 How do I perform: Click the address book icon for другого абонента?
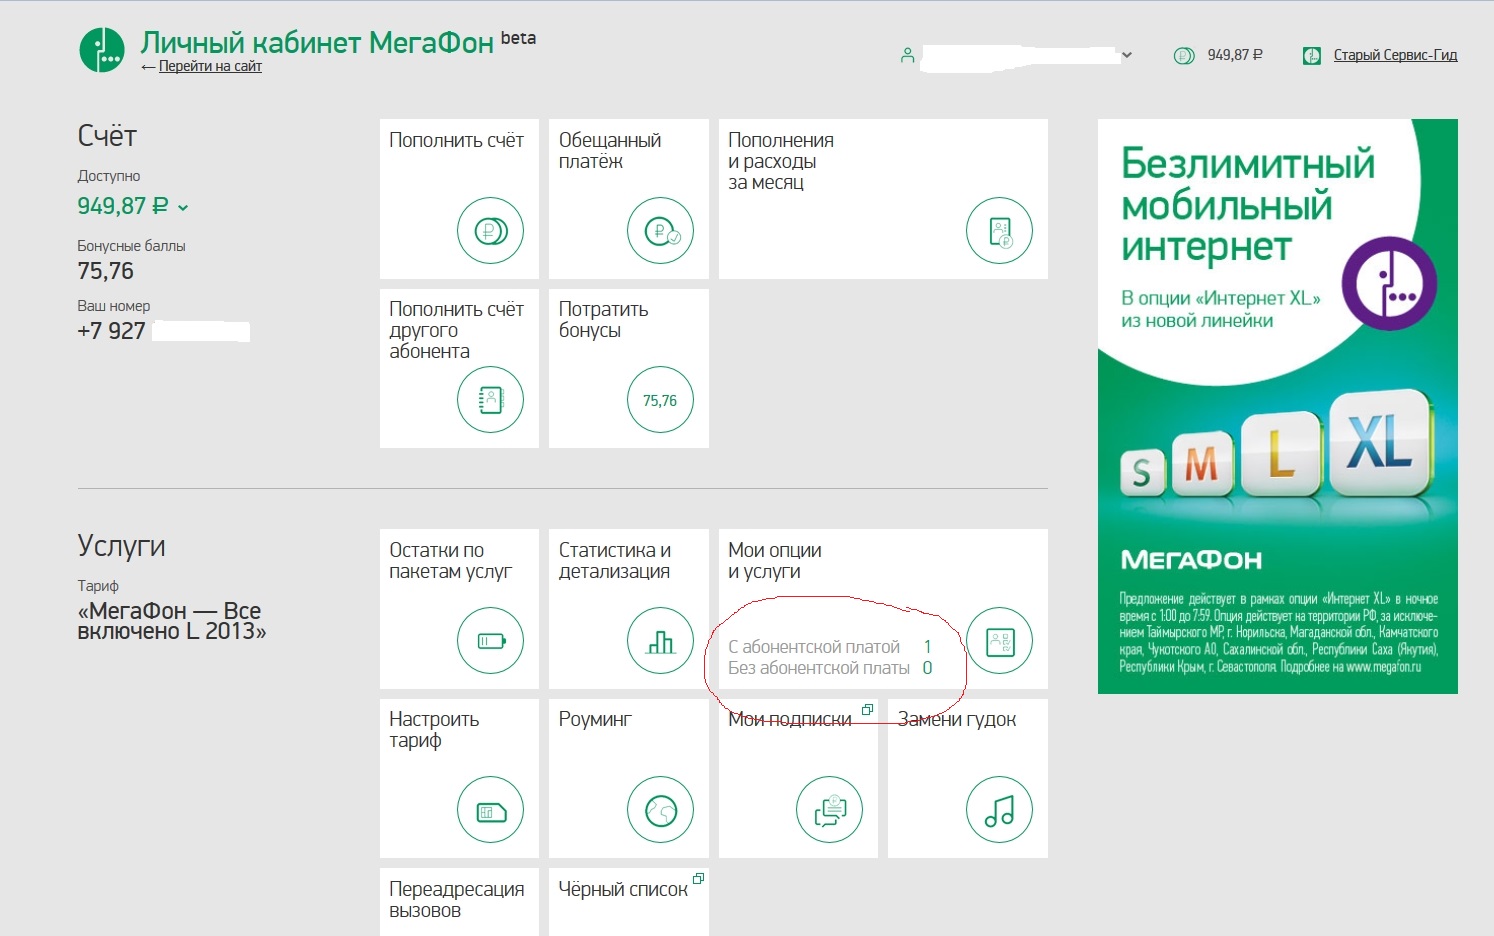click(x=490, y=400)
